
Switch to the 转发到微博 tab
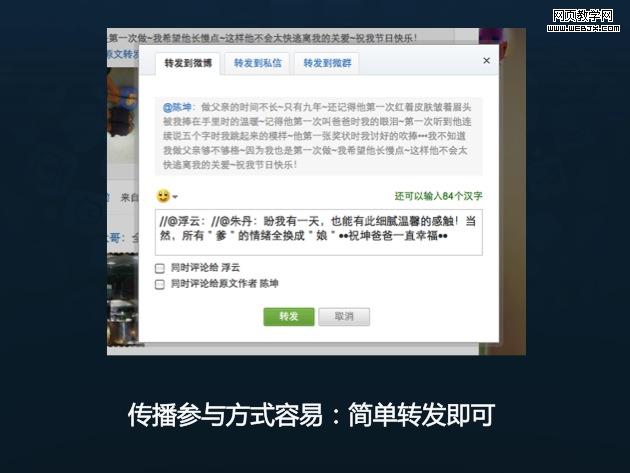[x=188, y=63]
